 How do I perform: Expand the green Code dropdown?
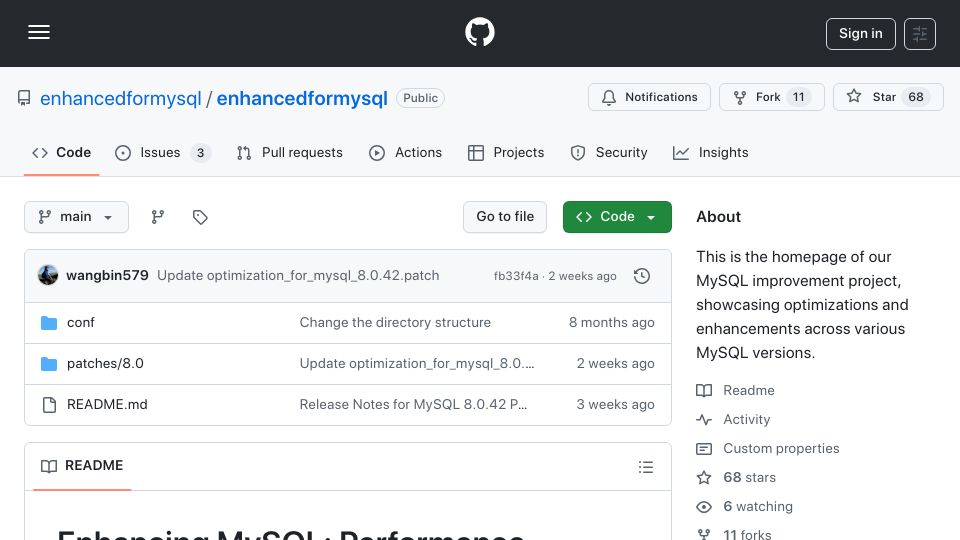click(x=617, y=217)
